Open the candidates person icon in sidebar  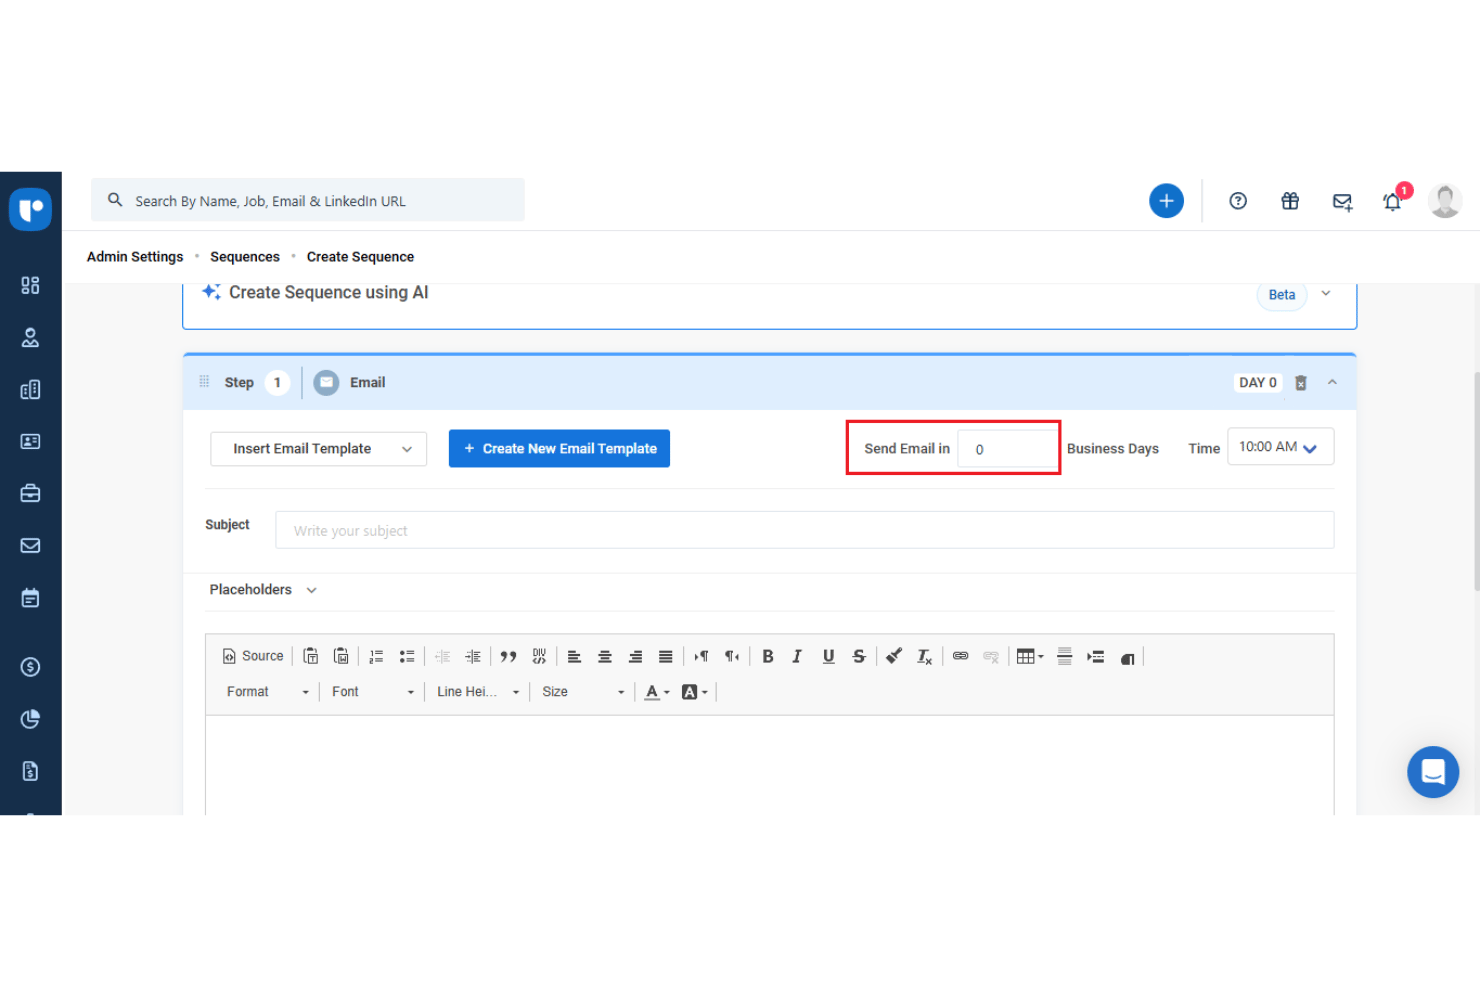(30, 338)
